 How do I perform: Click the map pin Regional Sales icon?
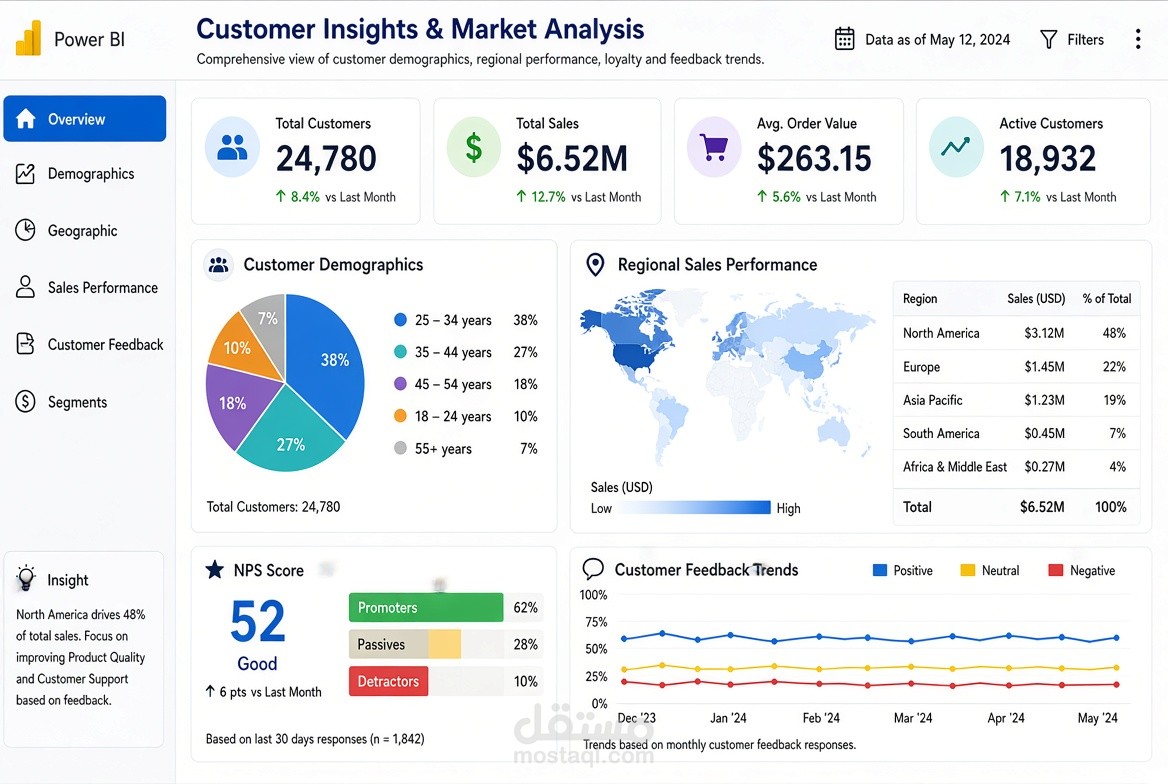pyautogui.click(x=595, y=265)
